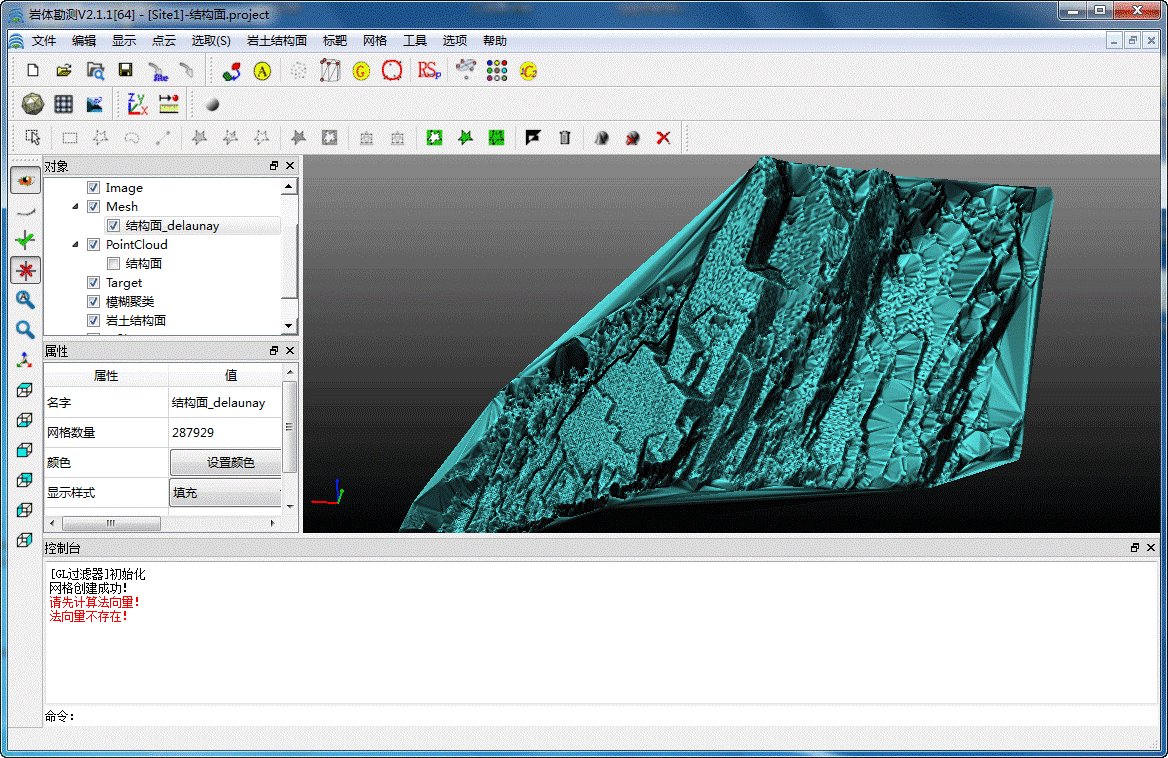Click the Save floppy disk icon

(126, 71)
